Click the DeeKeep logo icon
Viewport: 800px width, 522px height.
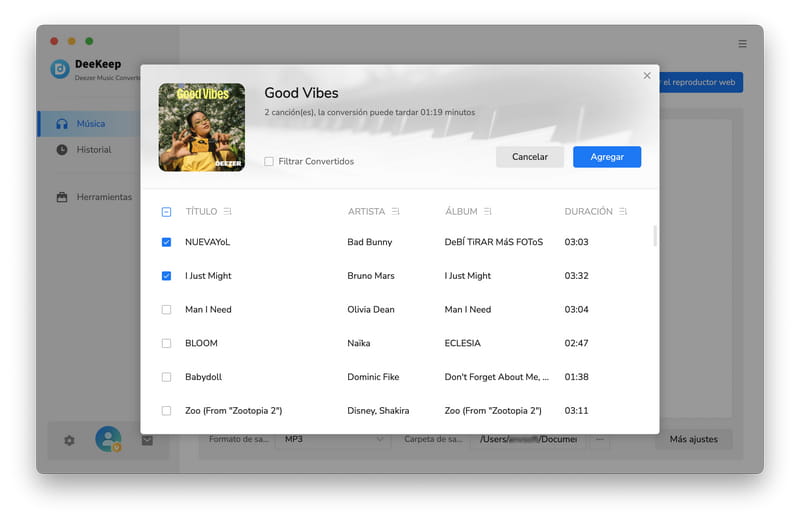coord(60,69)
